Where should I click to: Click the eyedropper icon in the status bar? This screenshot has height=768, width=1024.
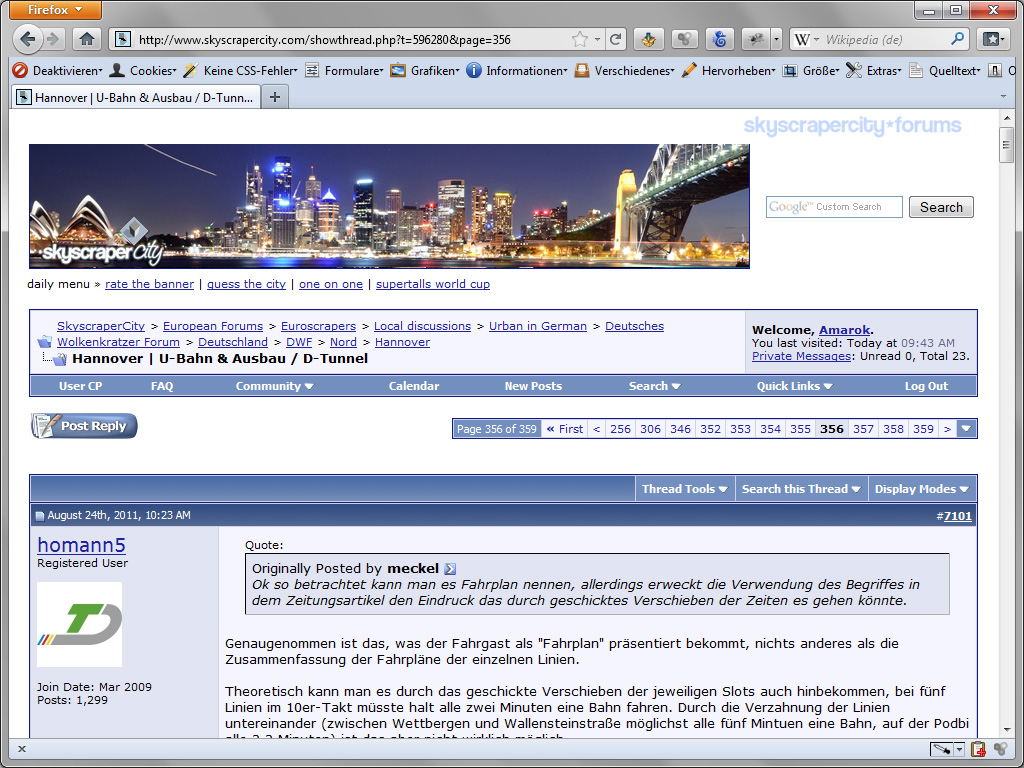[941, 749]
